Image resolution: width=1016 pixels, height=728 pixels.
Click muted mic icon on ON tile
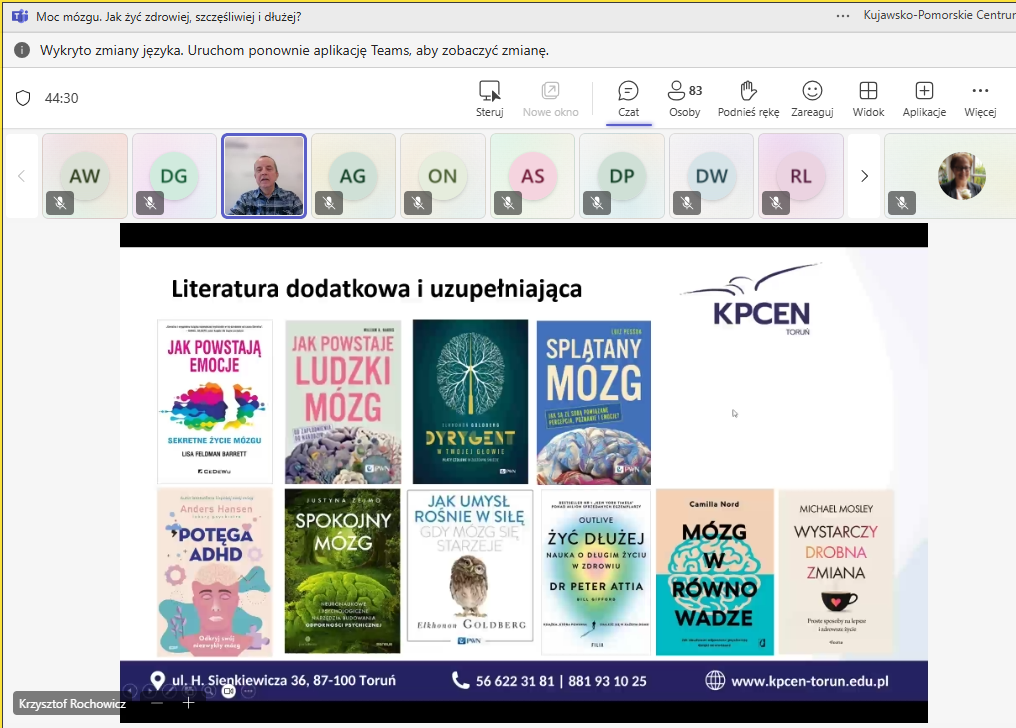(x=418, y=203)
